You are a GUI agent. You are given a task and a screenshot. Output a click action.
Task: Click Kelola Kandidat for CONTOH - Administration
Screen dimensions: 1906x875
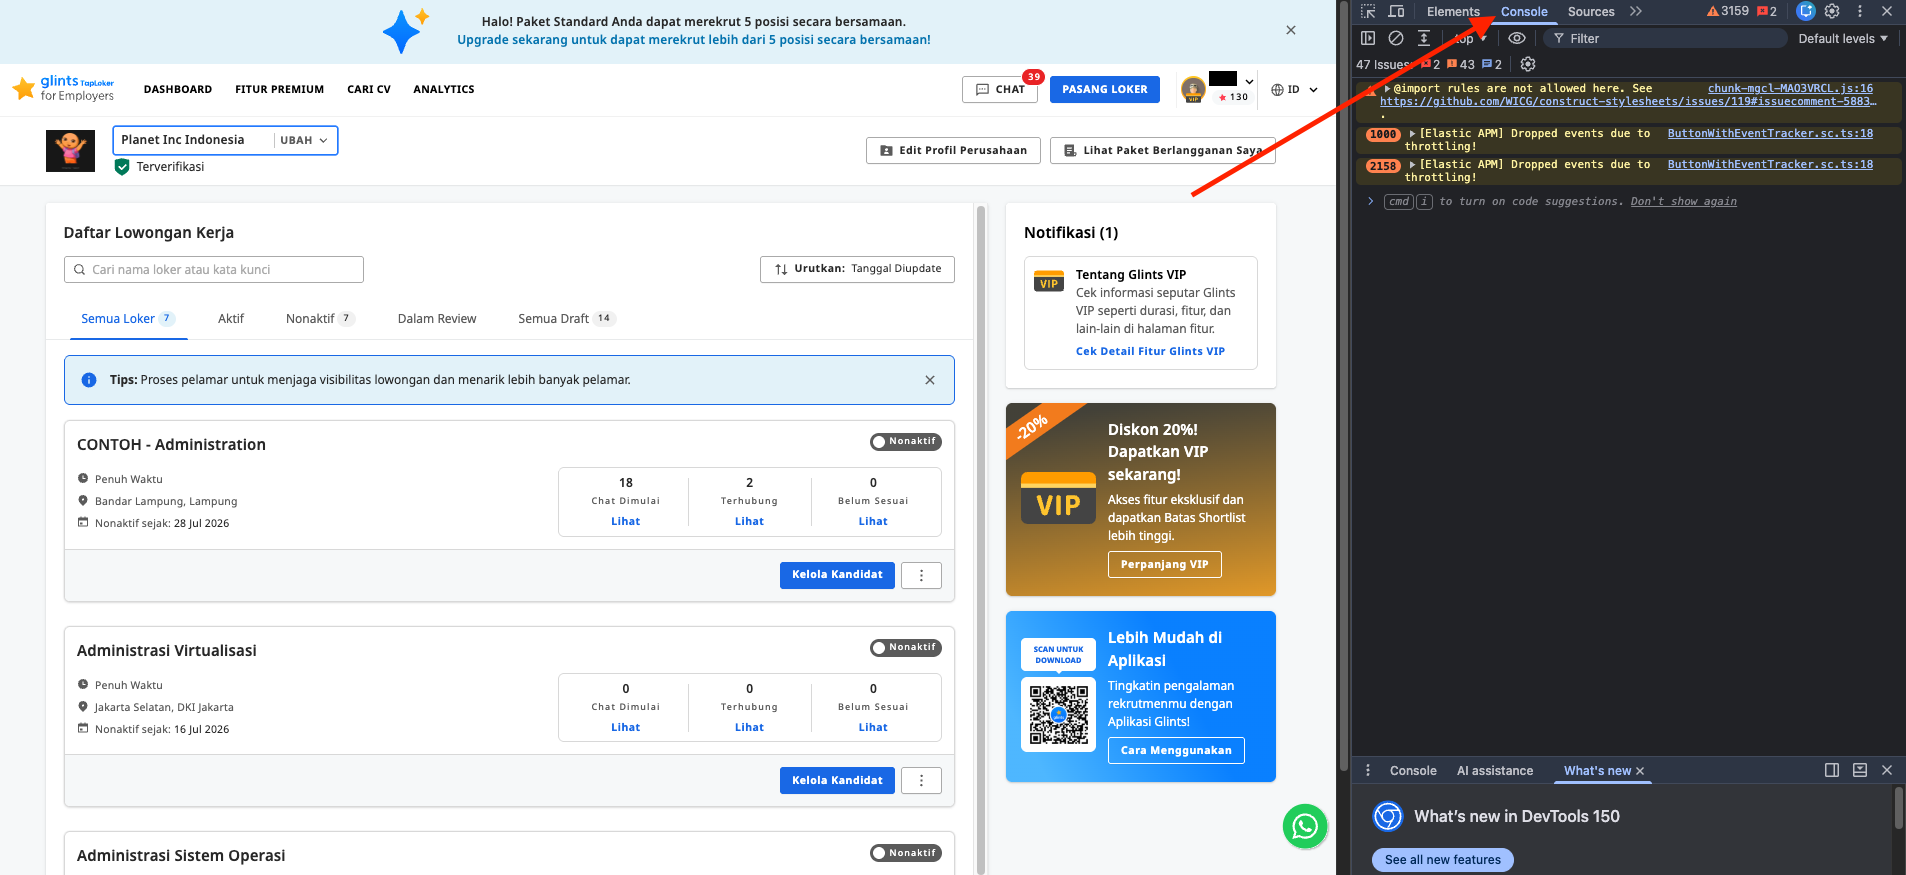click(x=837, y=575)
